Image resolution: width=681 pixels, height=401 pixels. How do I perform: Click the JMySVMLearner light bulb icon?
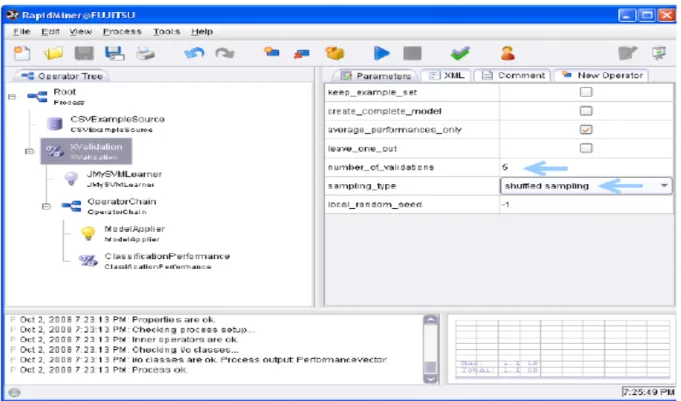click(x=71, y=179)
